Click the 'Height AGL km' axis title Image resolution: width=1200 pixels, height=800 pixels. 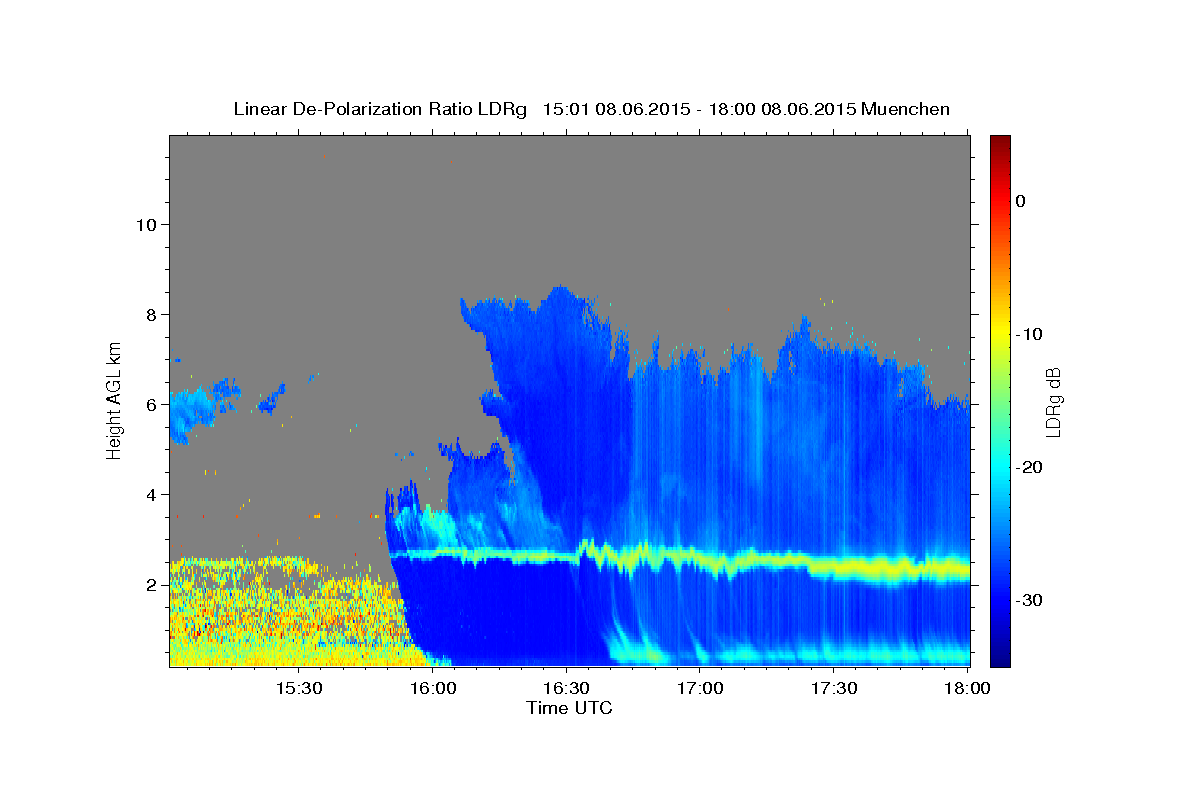(114, 401)
